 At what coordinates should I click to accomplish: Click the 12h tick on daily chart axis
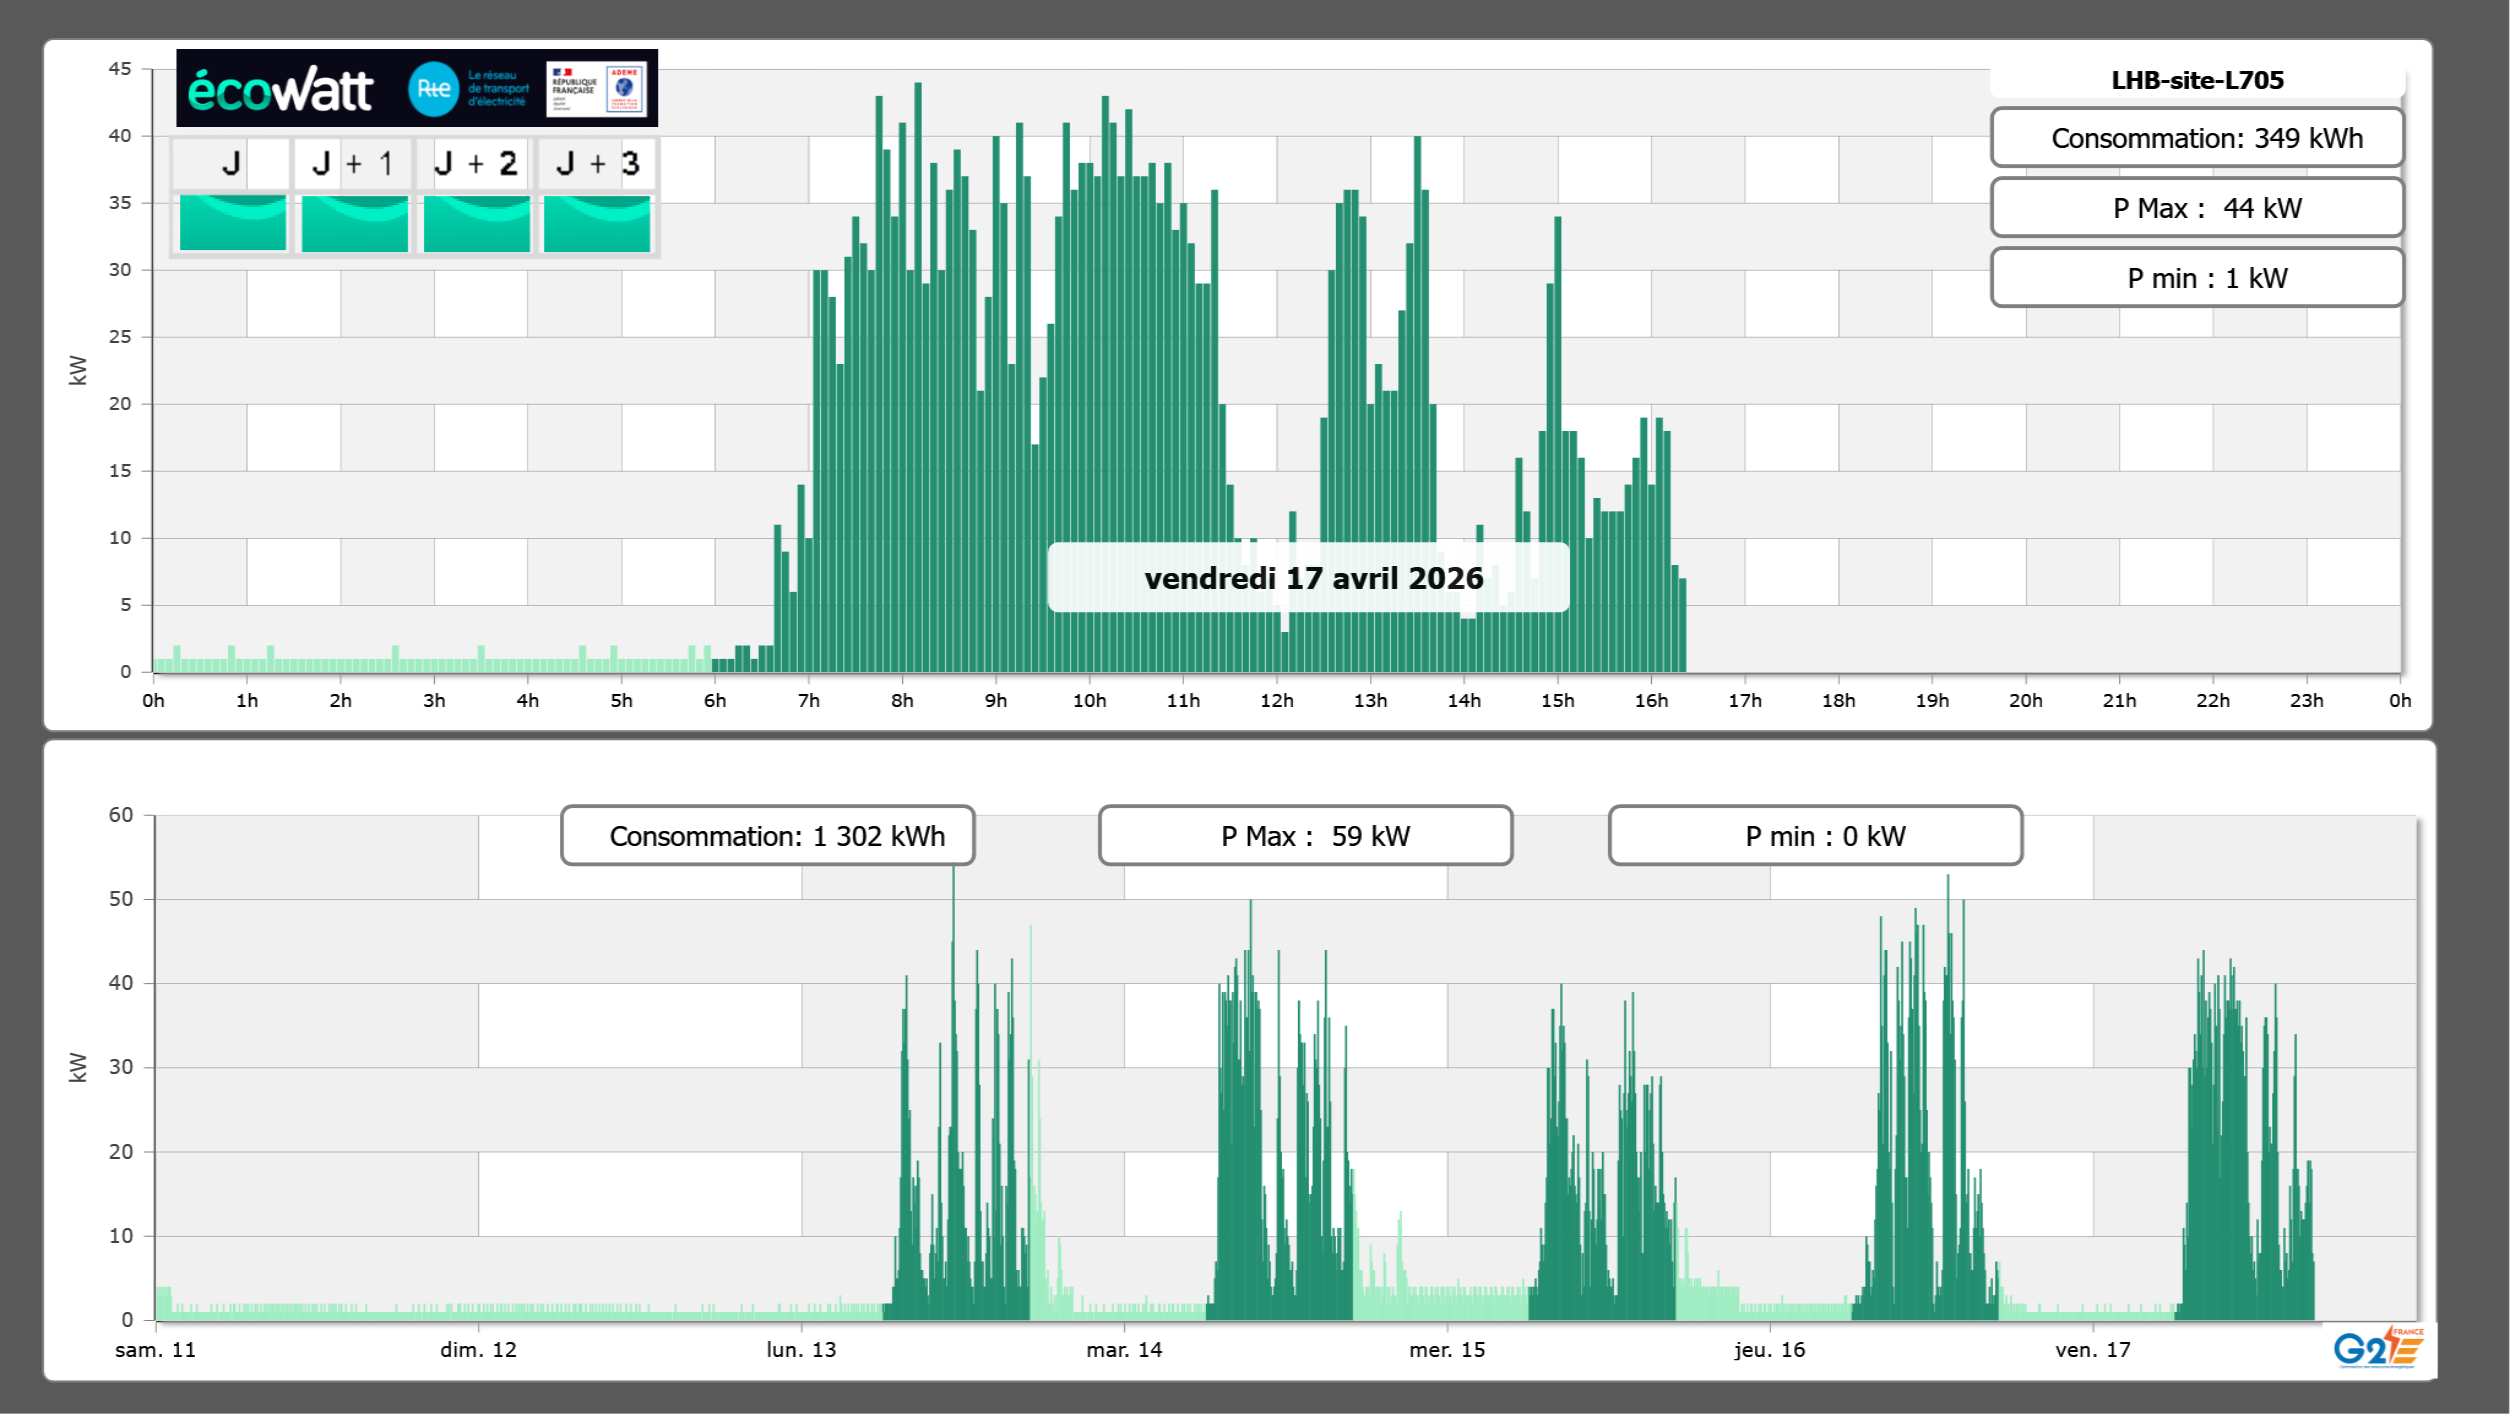[1276, 700]
